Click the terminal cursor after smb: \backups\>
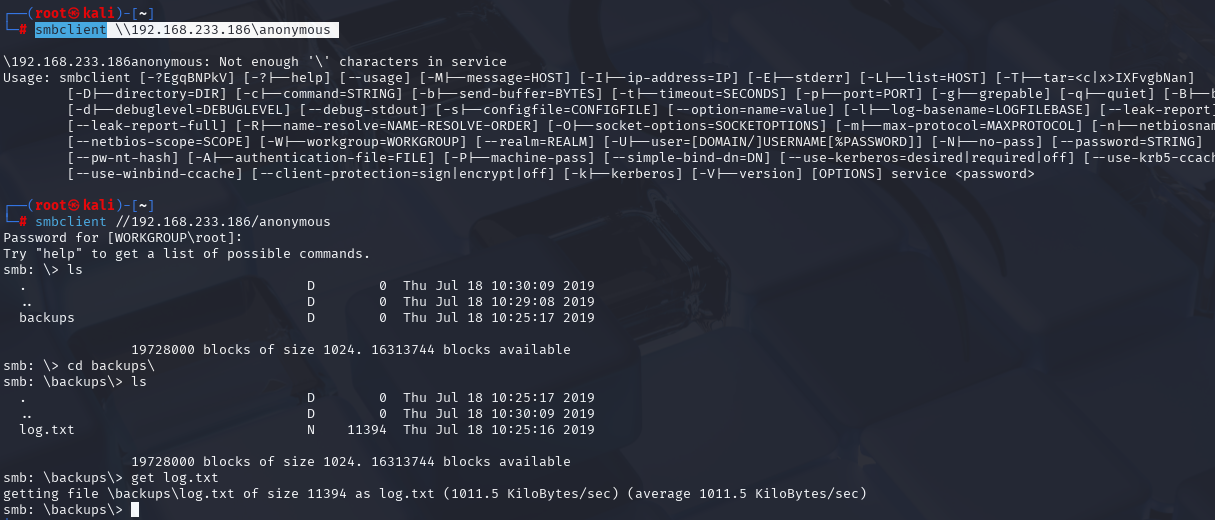The image size is (1215, 520). [135, 510]
